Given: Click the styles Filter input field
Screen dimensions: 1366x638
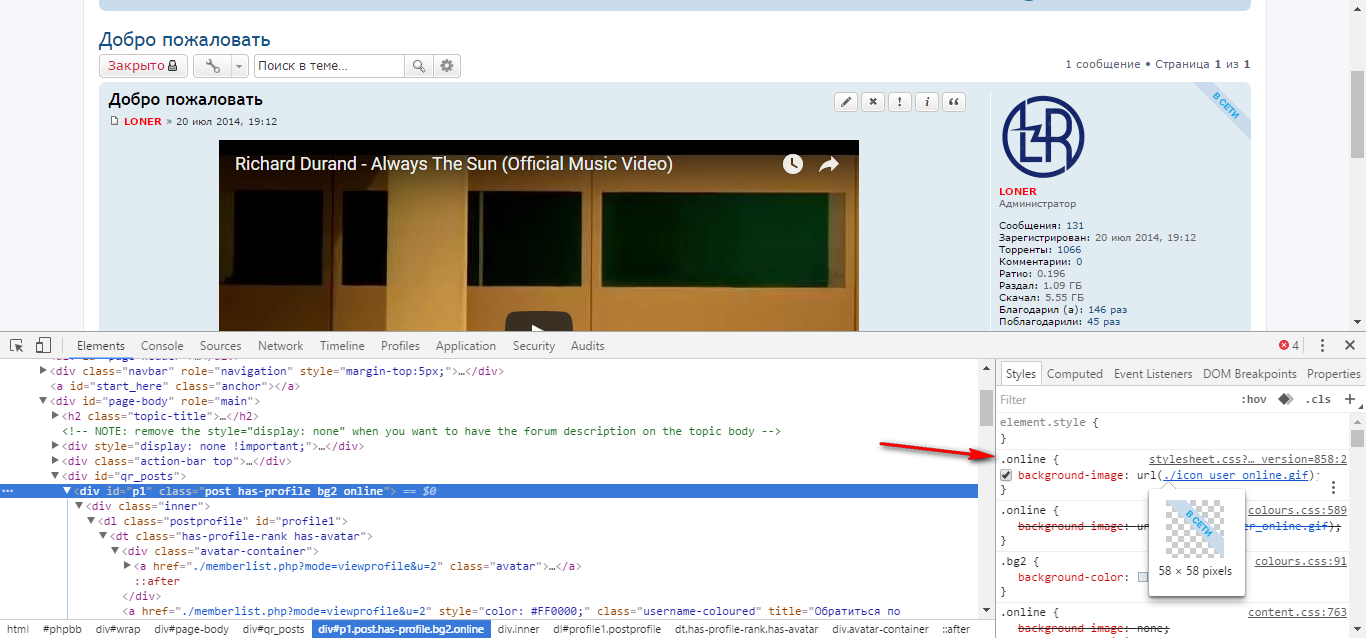Looking at the screenshot, I should [x=1115, y=400].
